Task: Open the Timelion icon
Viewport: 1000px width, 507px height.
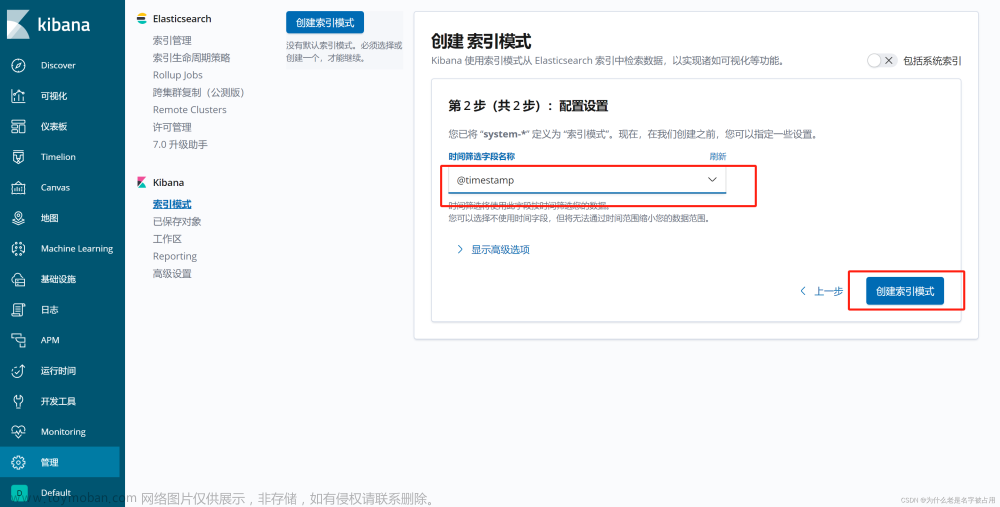Action: click(18, 157)
